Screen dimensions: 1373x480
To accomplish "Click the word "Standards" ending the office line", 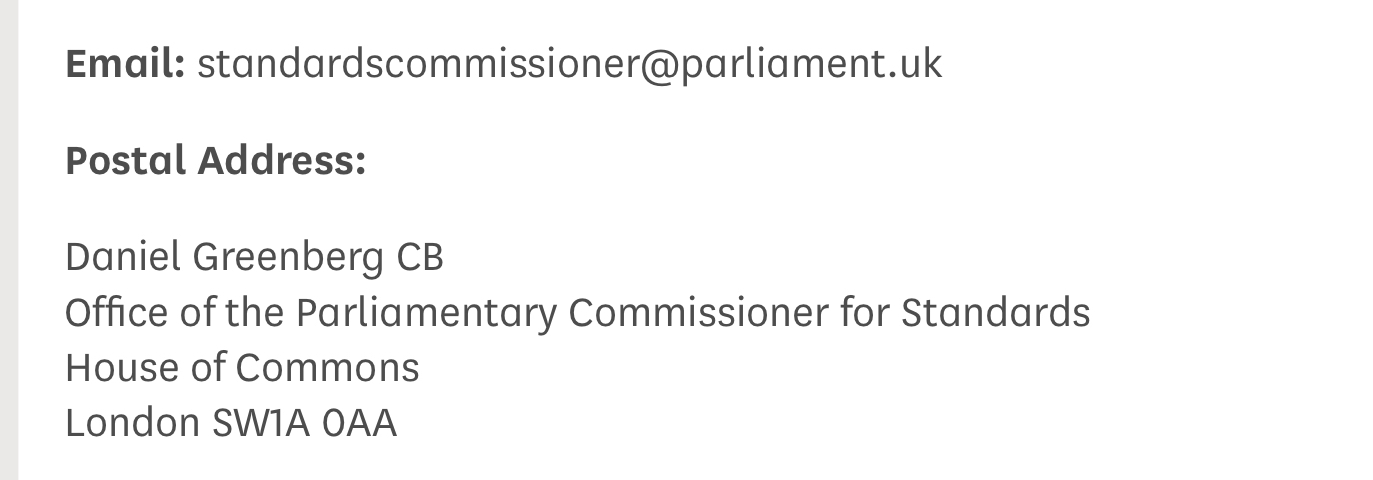I will [x=995, y=313].
